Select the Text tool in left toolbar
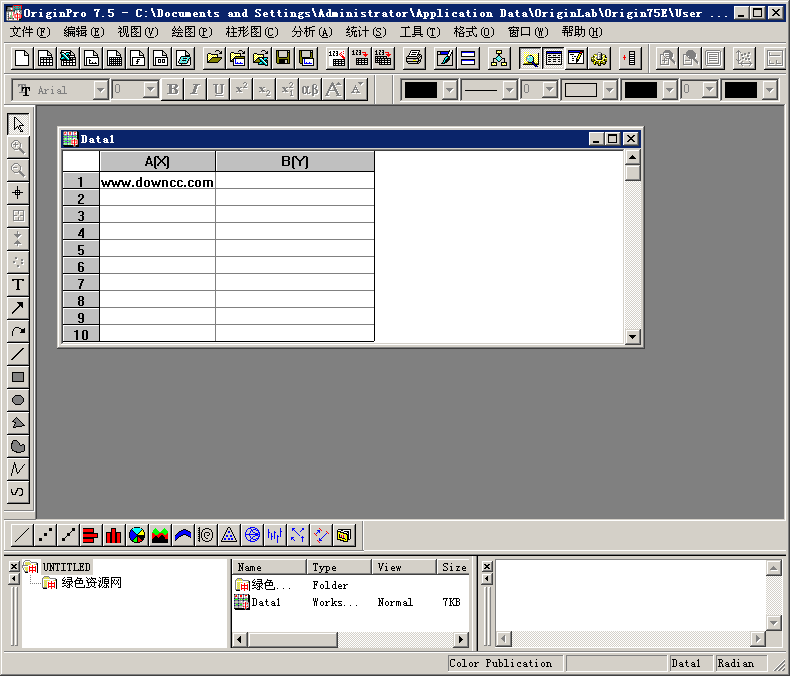This screenshot has height=676, width=790. pyautogui.click(x=18, y=285)
